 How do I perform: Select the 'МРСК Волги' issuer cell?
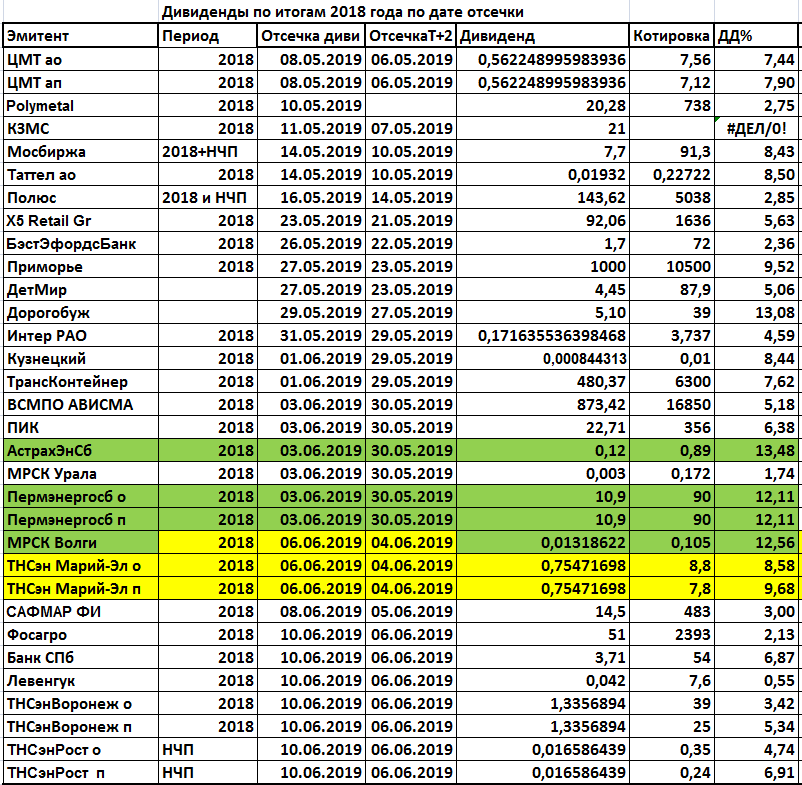[x=81, y=543]
